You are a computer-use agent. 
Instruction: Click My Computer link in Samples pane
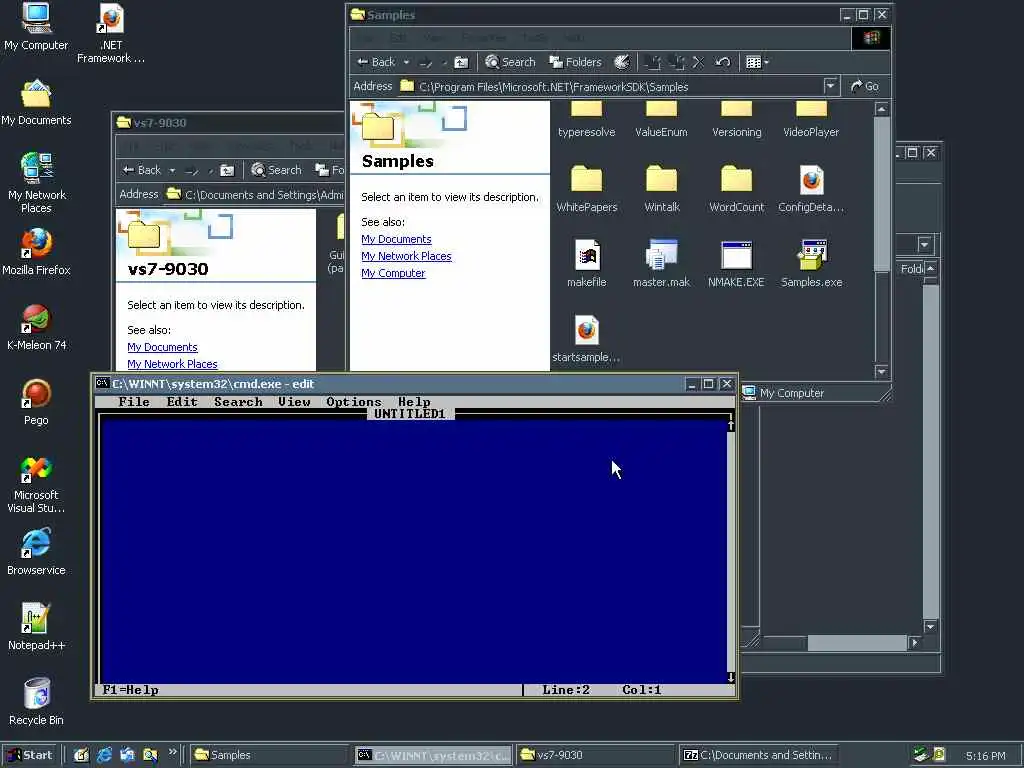pos(393,273)
